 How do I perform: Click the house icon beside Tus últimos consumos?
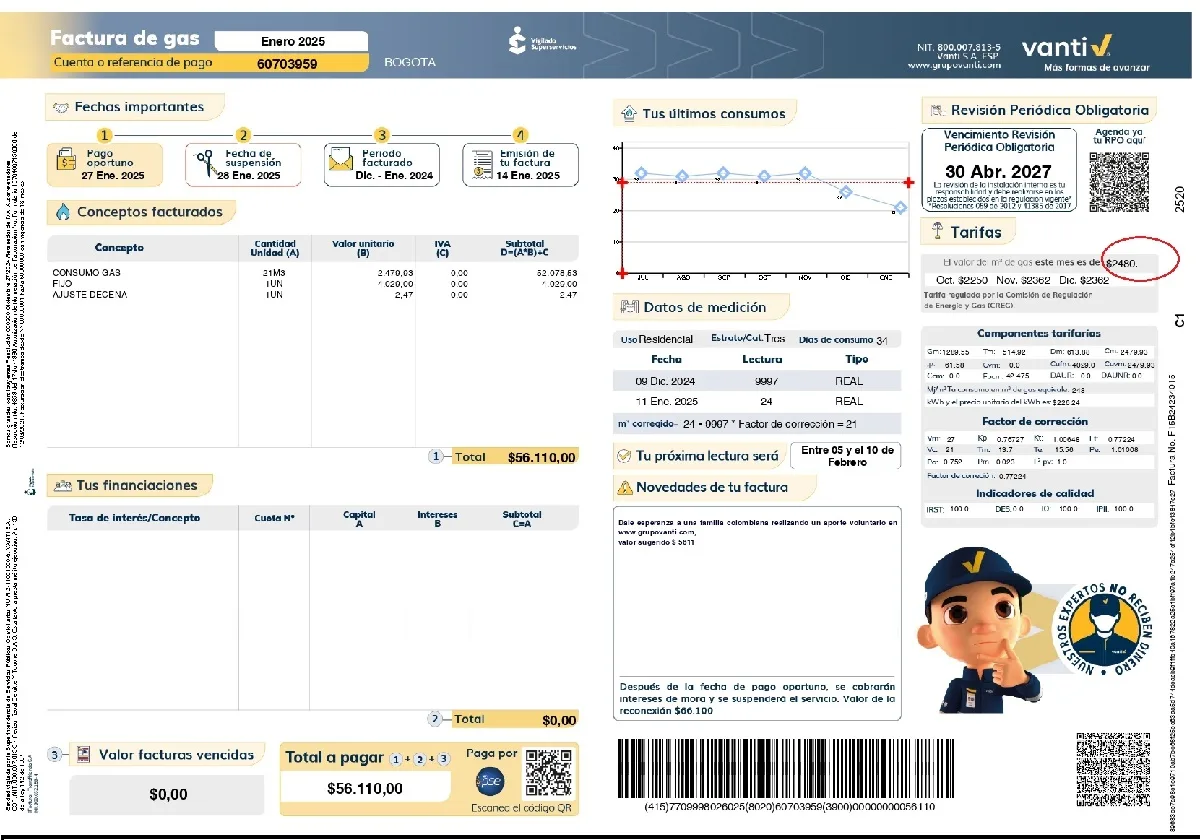click(628, 114)
